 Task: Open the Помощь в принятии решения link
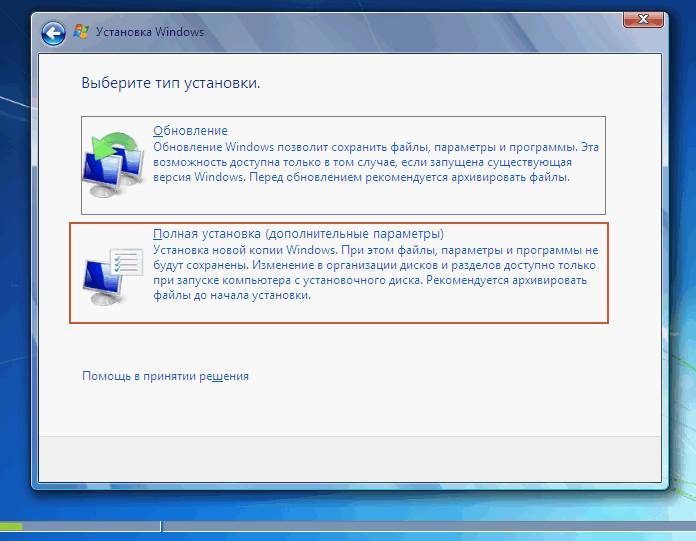tap(165, 377)
